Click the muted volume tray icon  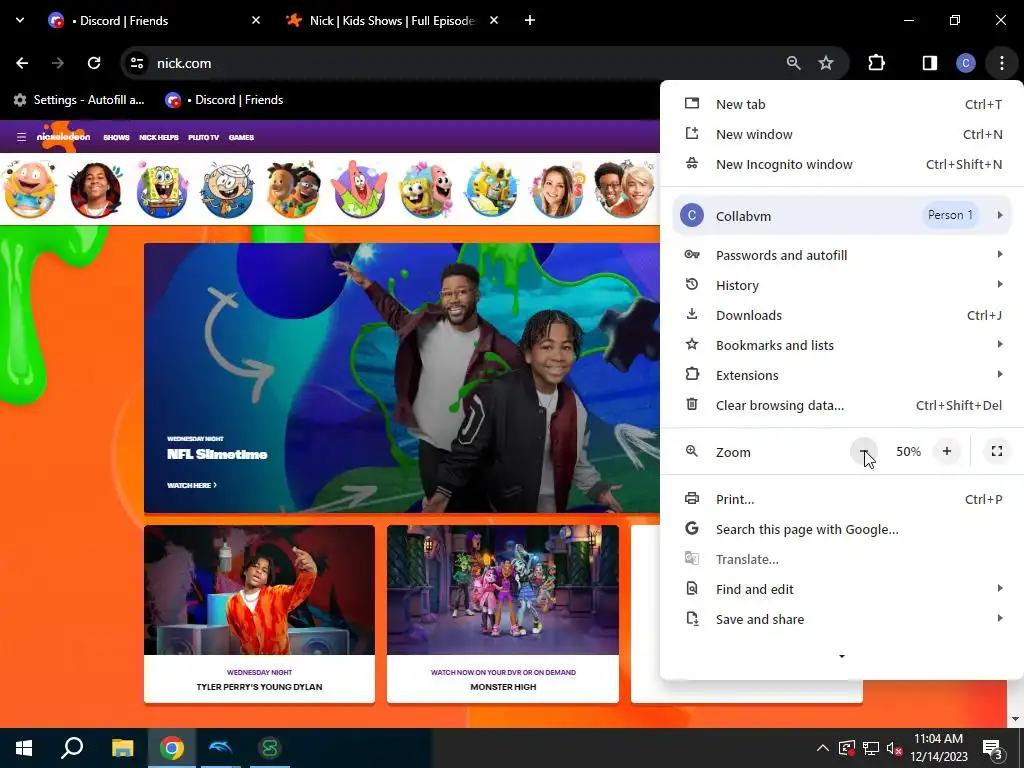tap(894, 748)
